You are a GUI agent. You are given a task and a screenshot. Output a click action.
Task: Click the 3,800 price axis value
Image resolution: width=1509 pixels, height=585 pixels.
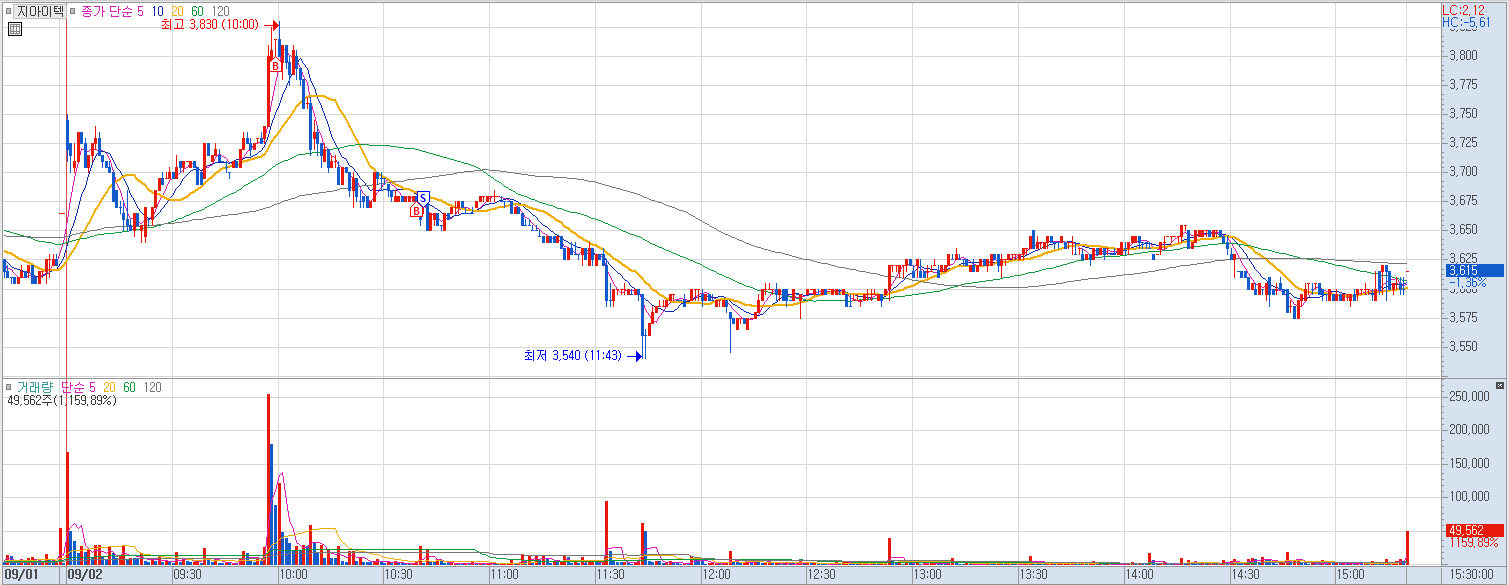click(1464, 55)
